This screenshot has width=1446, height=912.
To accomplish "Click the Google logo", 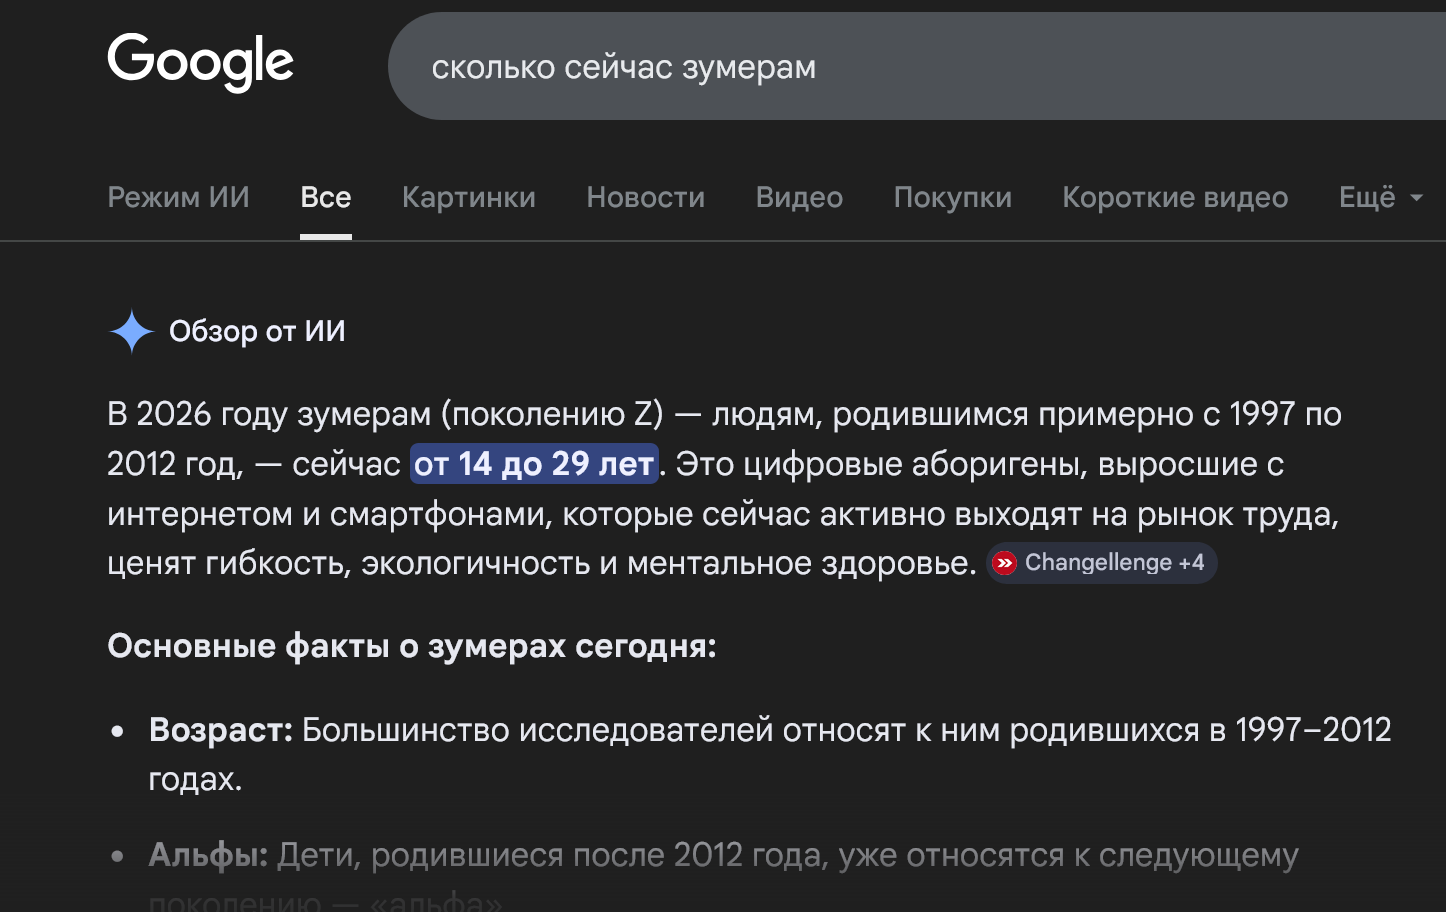I will click(x=200, y=62).
